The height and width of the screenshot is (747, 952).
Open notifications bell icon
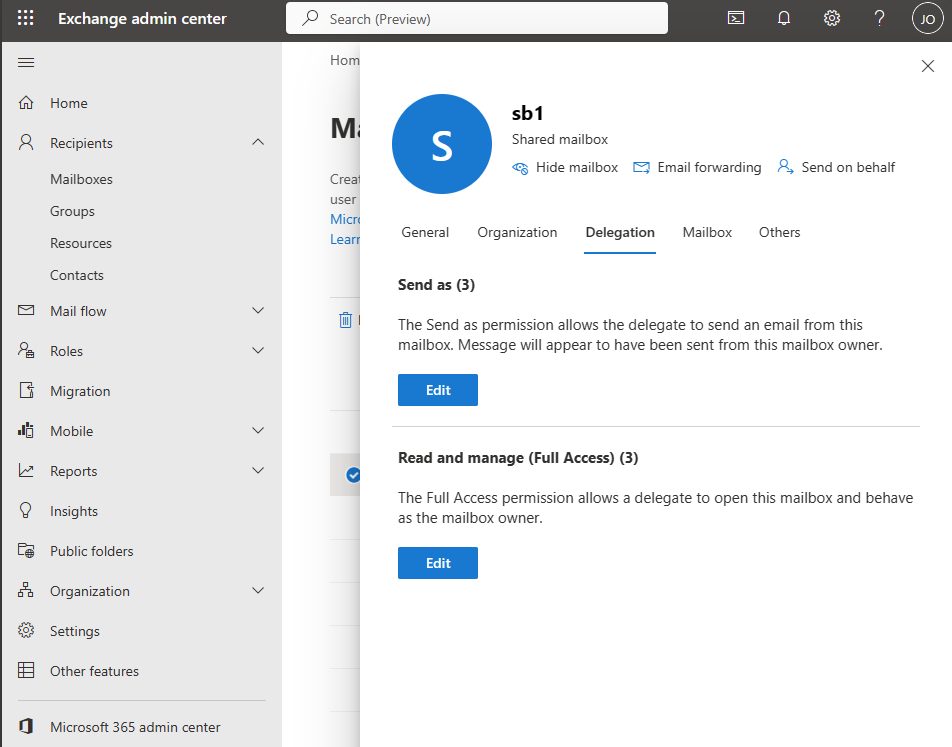coord(784,18)
